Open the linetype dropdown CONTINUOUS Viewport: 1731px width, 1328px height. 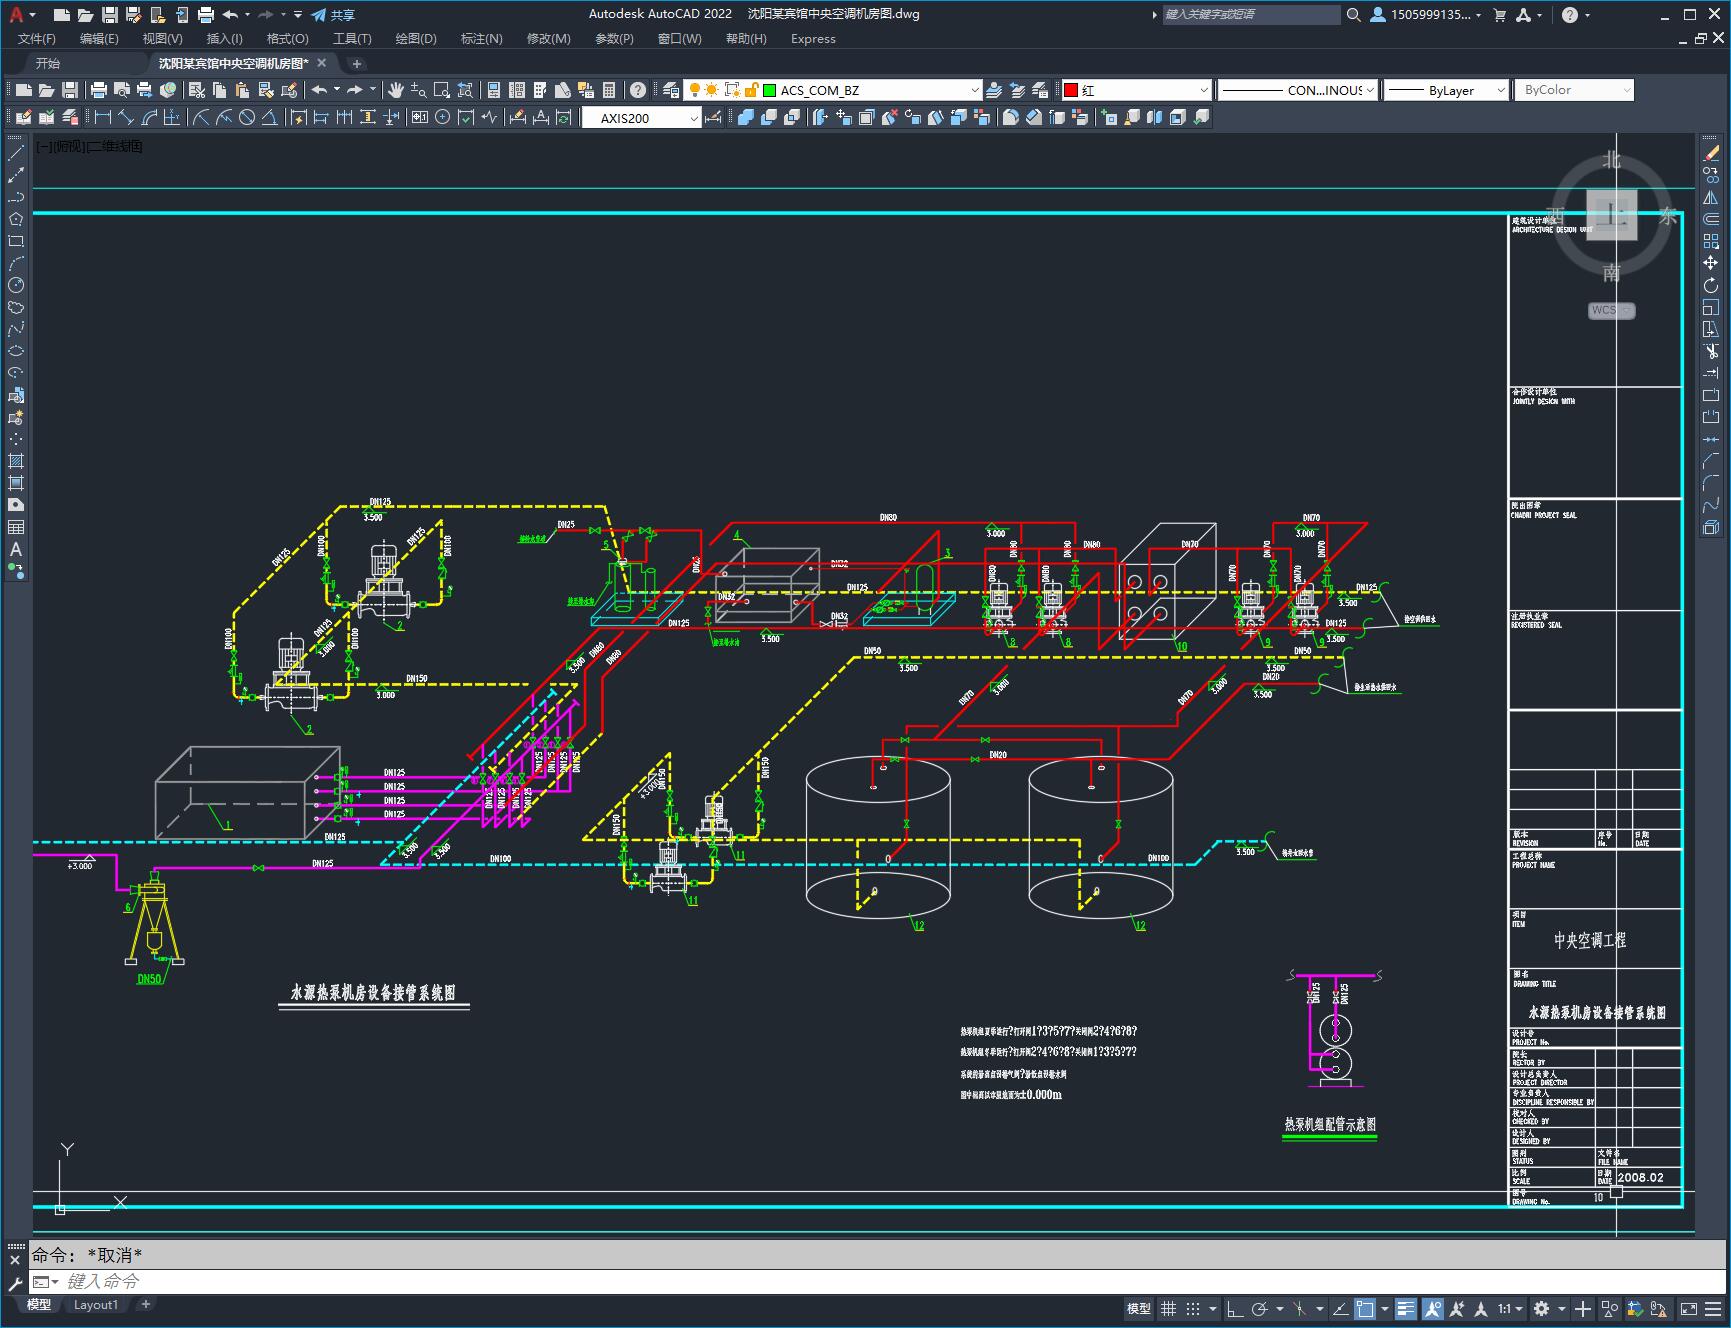1298,90
